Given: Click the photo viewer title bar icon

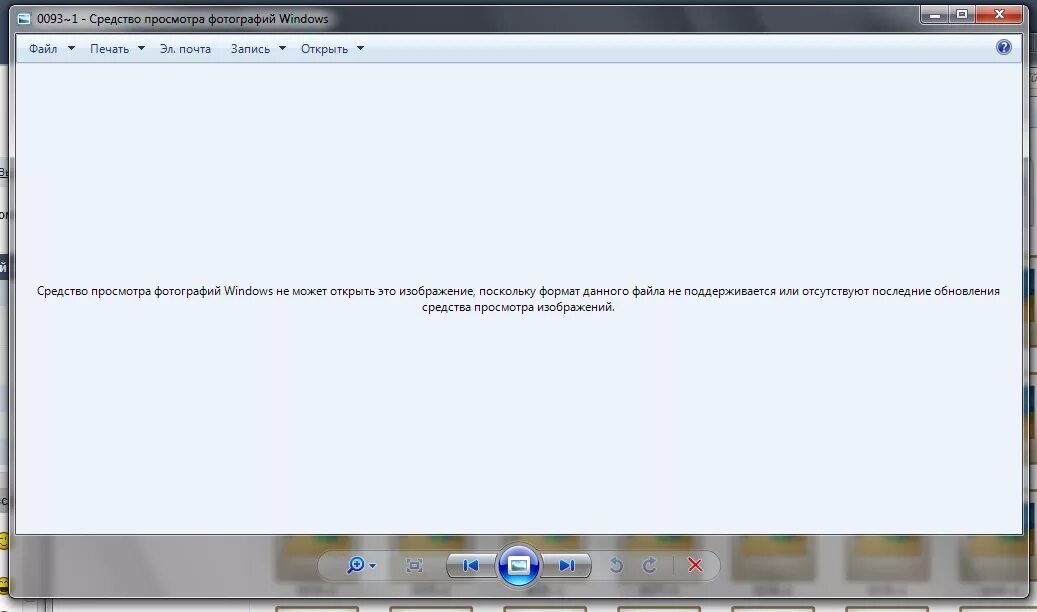Looking at the screenshot, I should 24,19.
